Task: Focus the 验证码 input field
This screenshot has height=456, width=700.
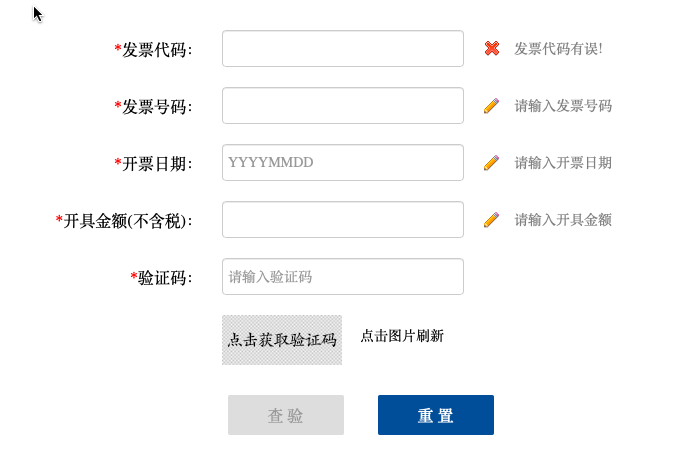Action: [342, 277]
